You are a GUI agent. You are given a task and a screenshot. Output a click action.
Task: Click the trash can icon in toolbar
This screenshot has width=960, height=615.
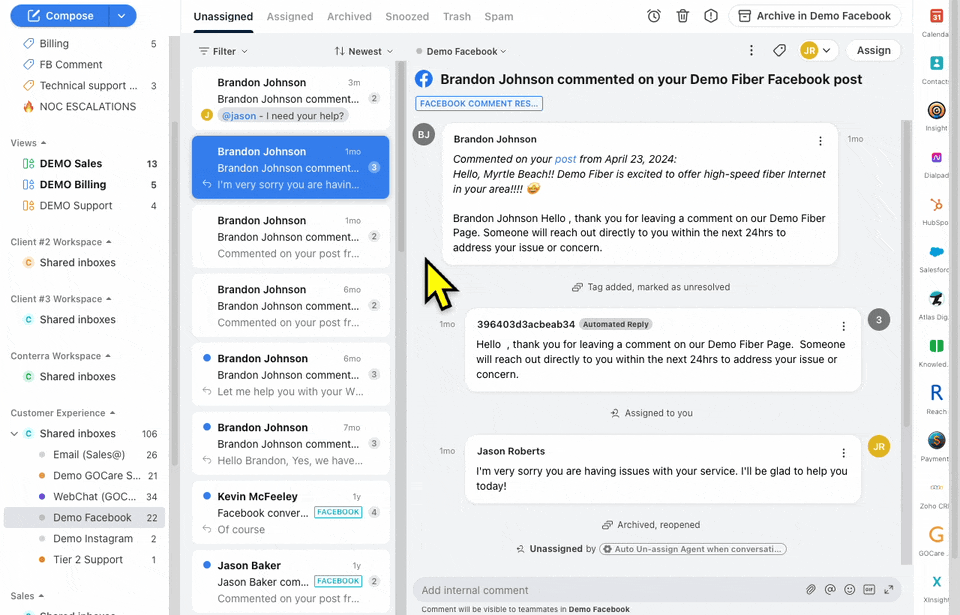683,17
